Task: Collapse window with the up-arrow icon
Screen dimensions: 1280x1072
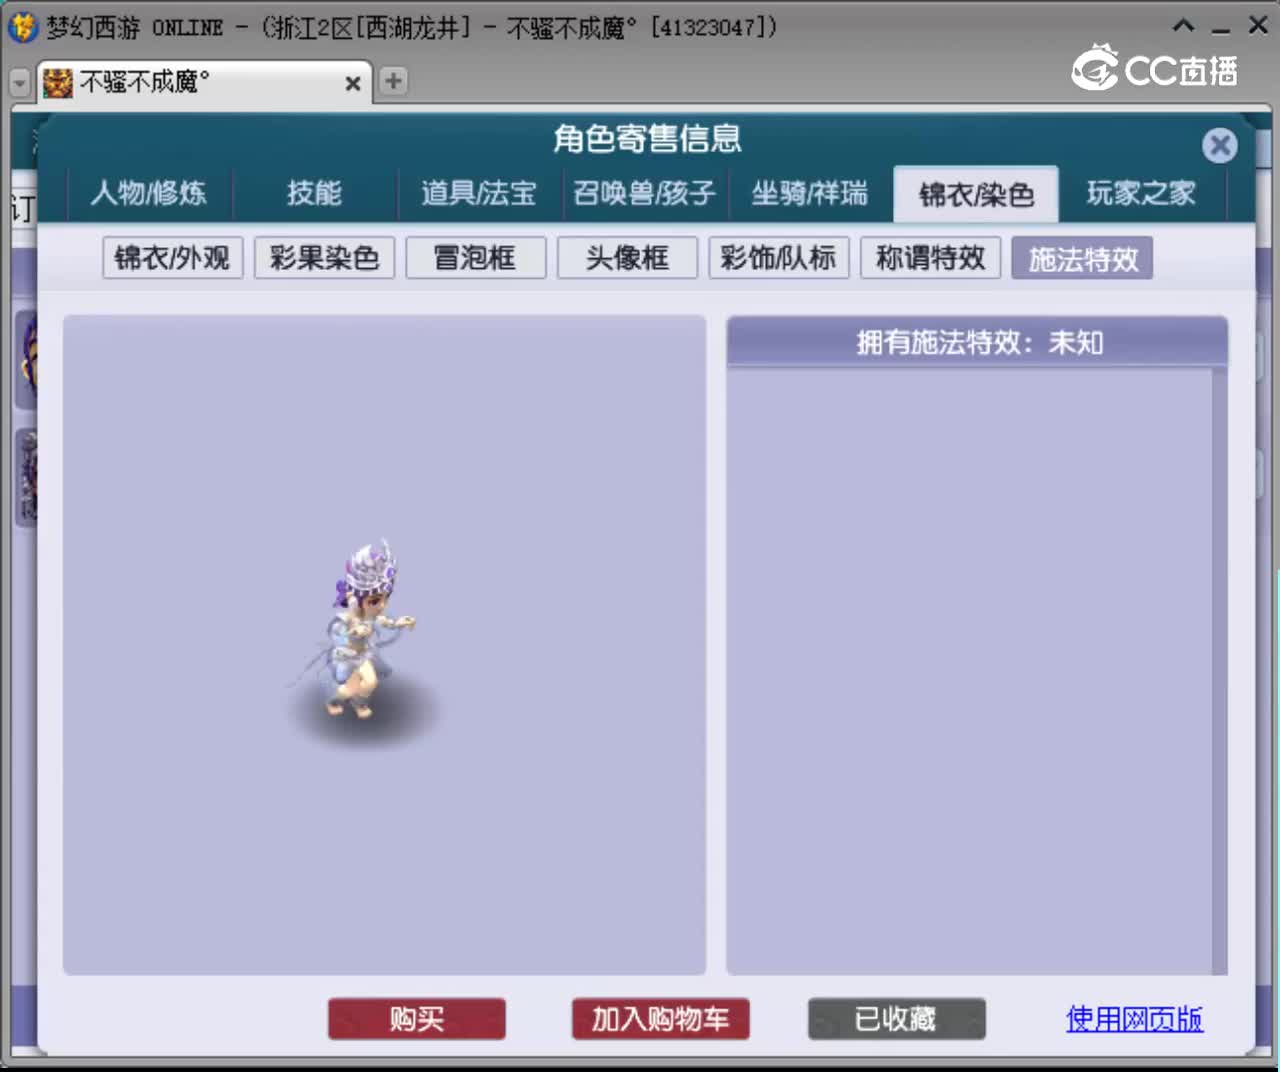Action: pos(1183,26)
